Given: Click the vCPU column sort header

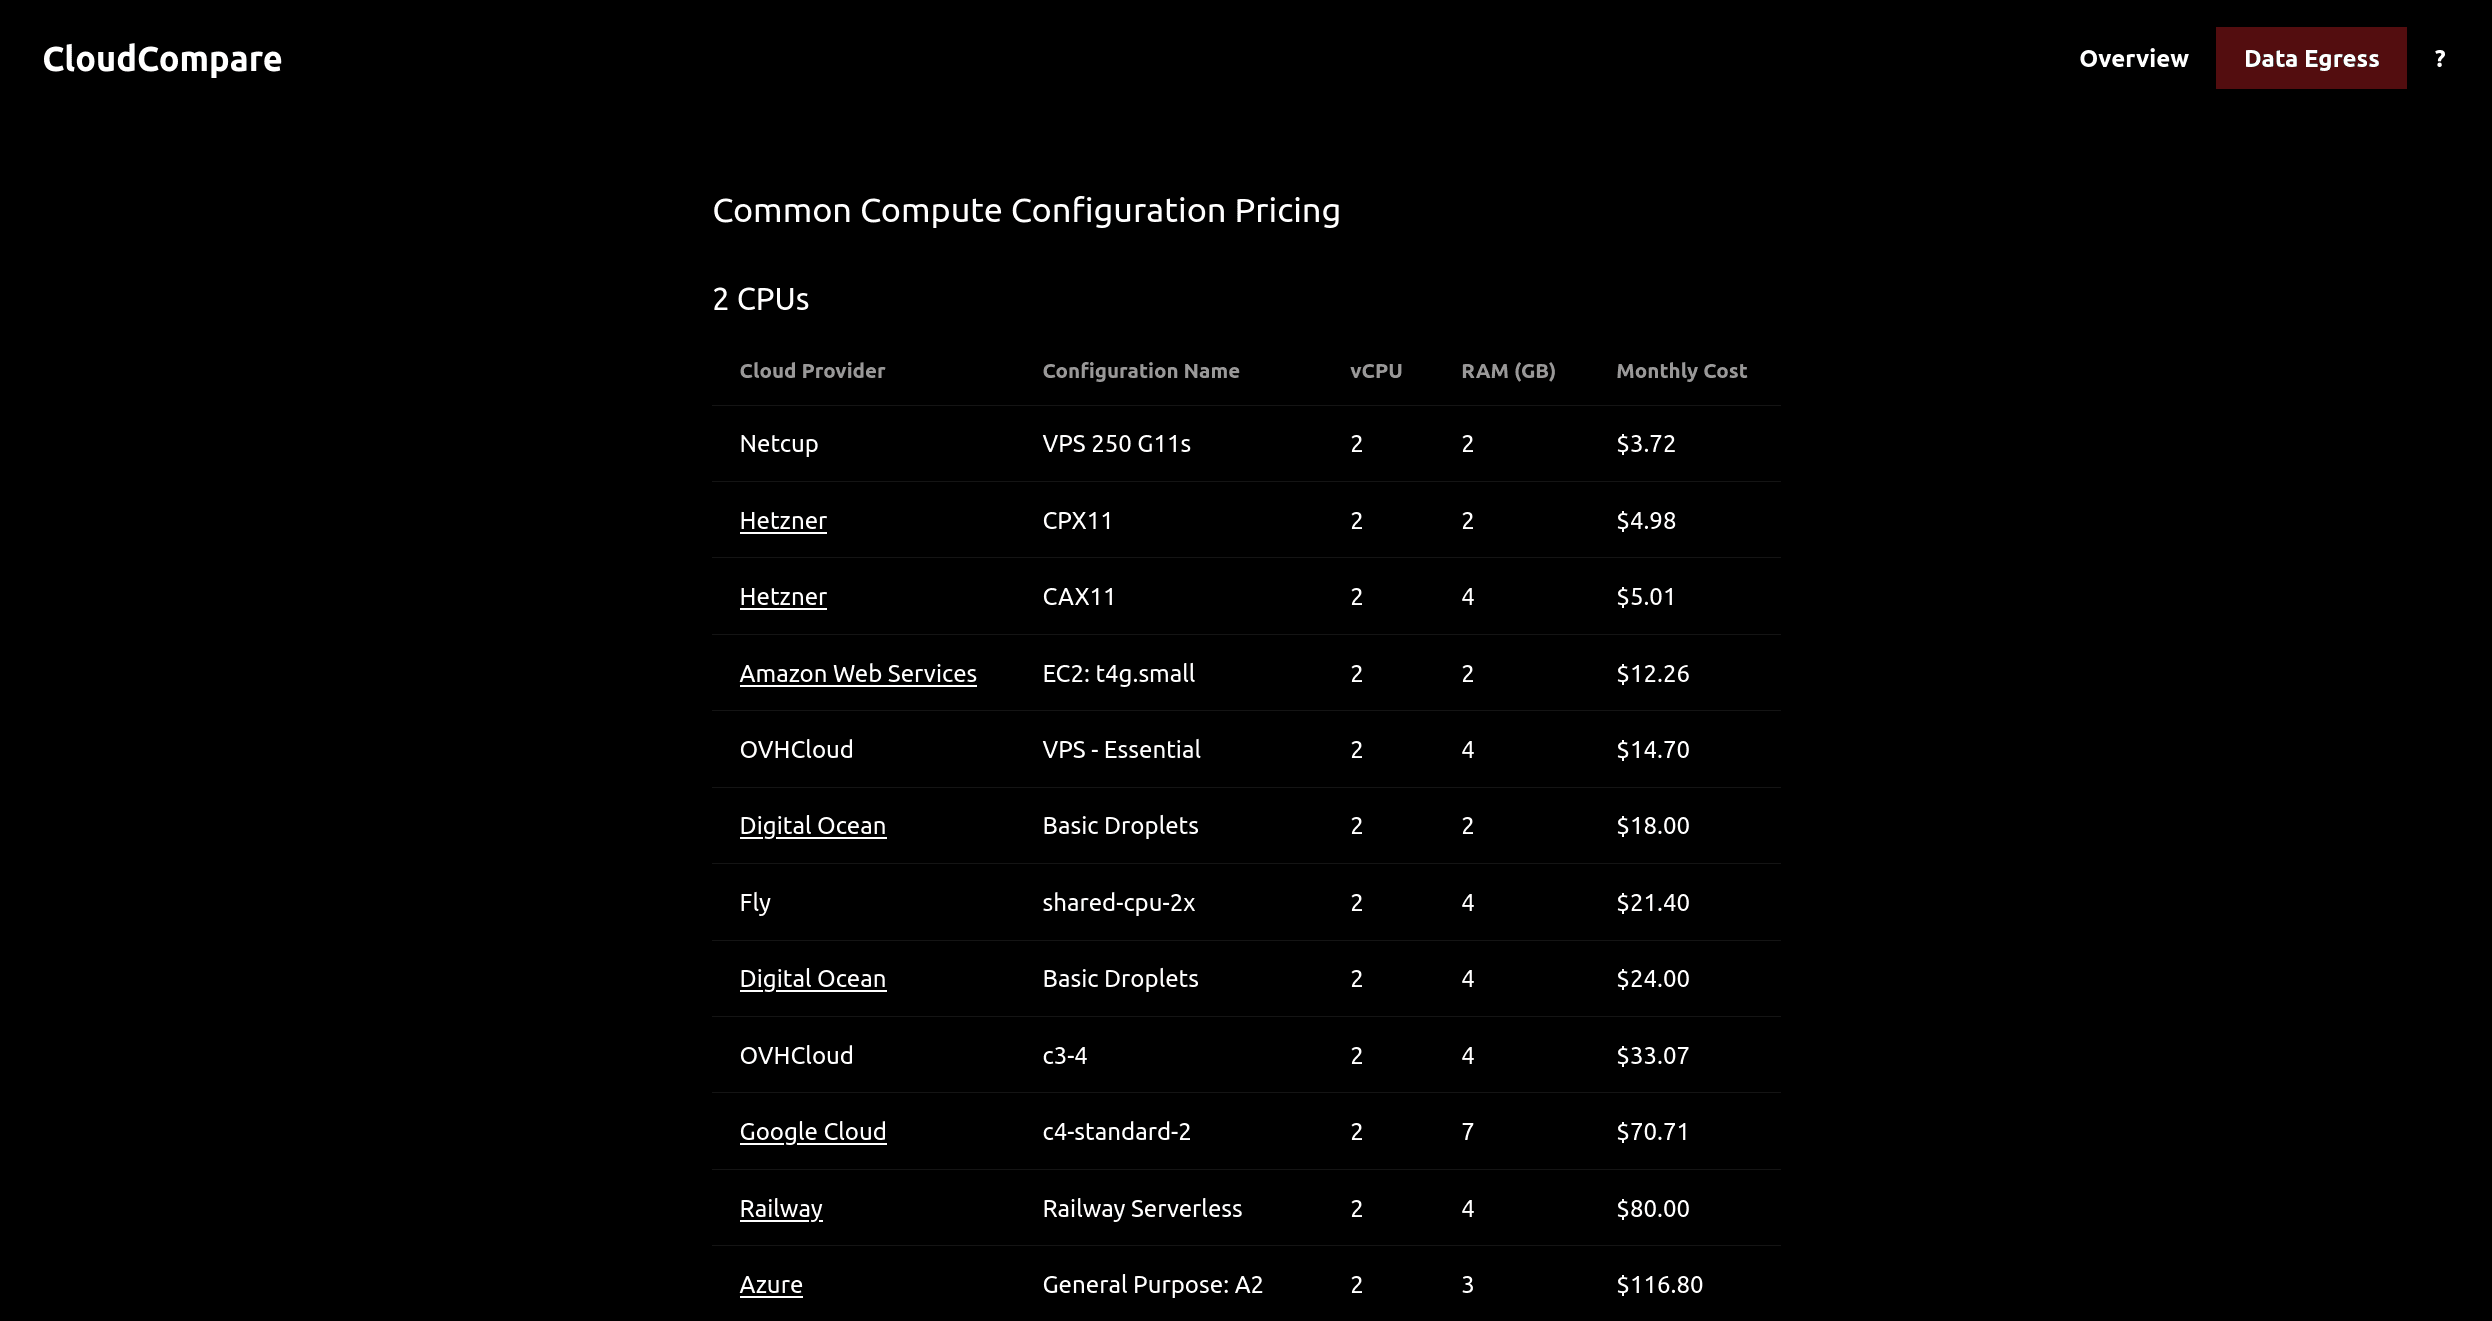Looking at the screenshot, I should [x=1376, y=369].
